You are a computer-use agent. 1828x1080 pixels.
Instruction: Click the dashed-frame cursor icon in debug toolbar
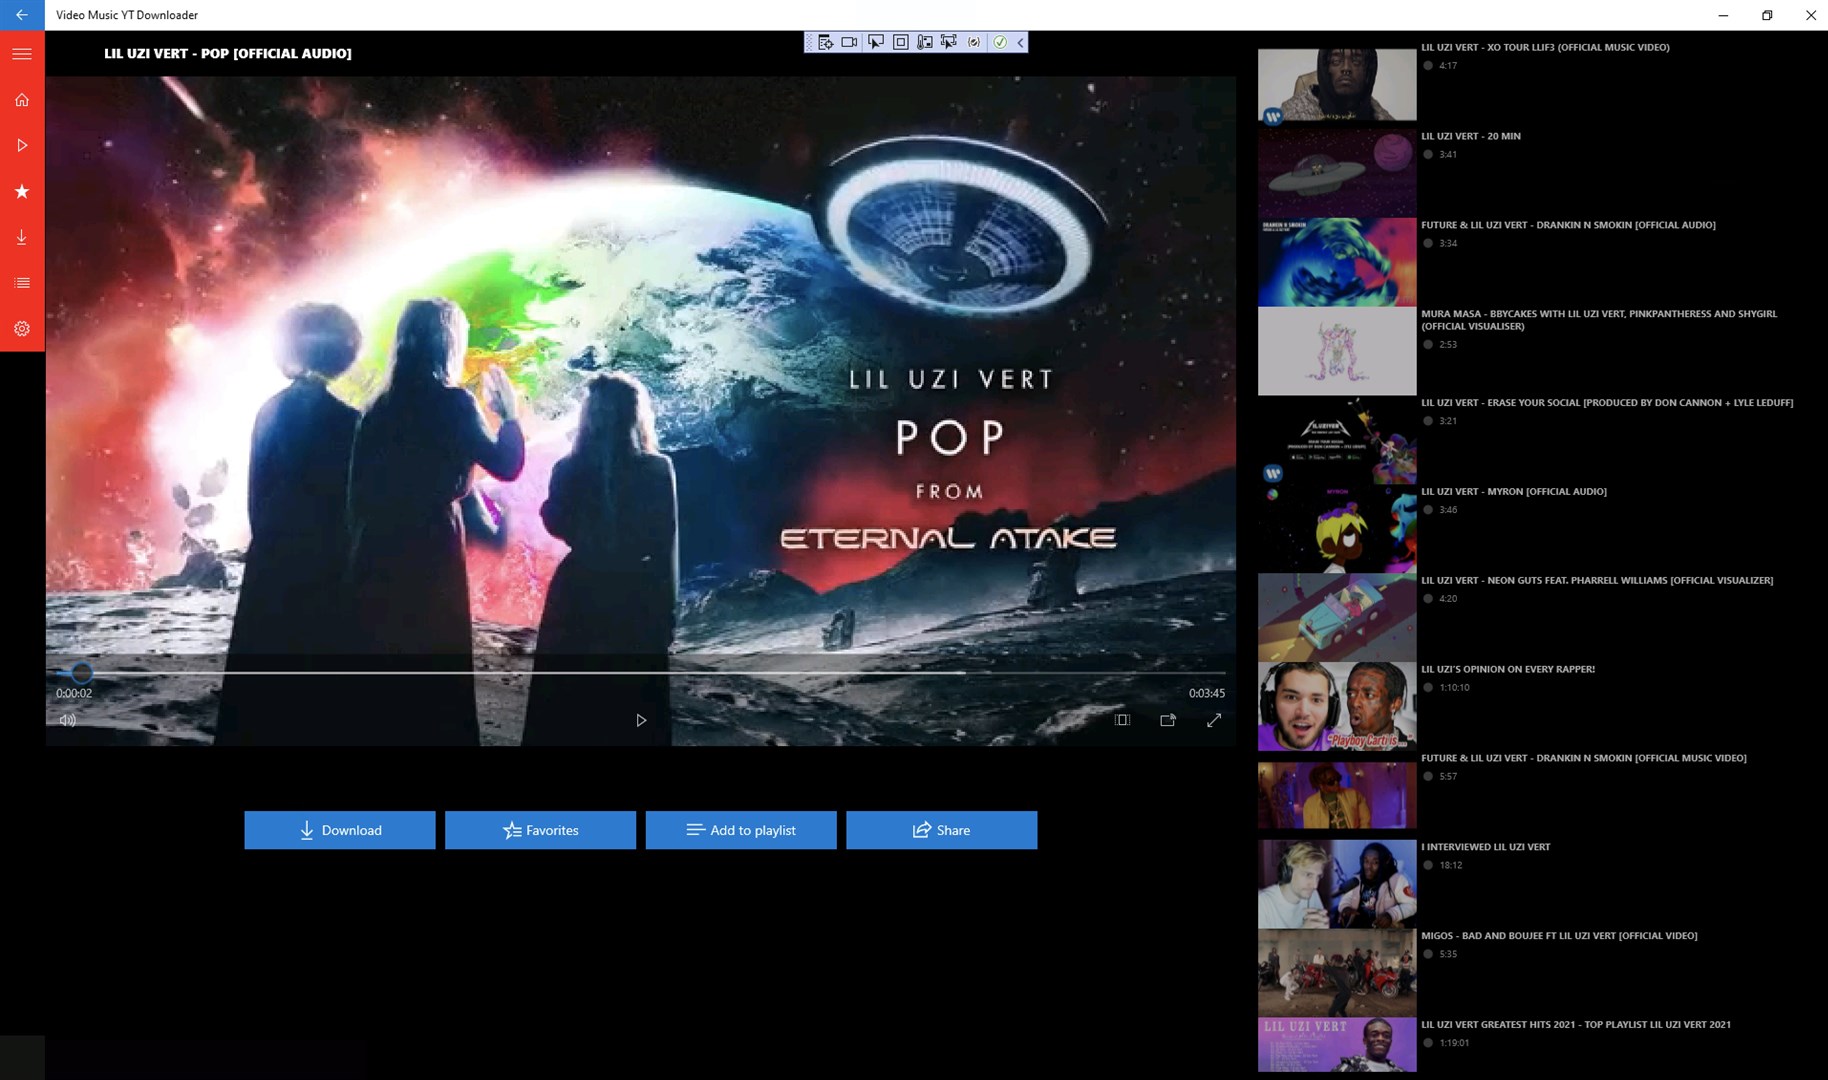tap(949, 42)
